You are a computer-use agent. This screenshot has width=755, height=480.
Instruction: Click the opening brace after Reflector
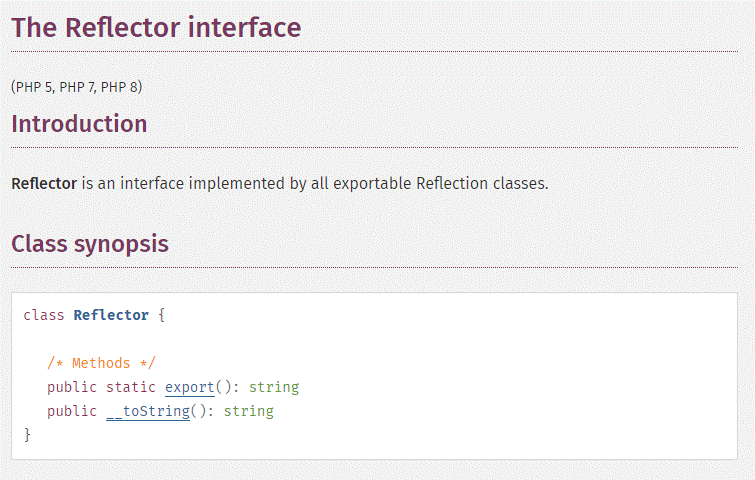click(161, 315)
